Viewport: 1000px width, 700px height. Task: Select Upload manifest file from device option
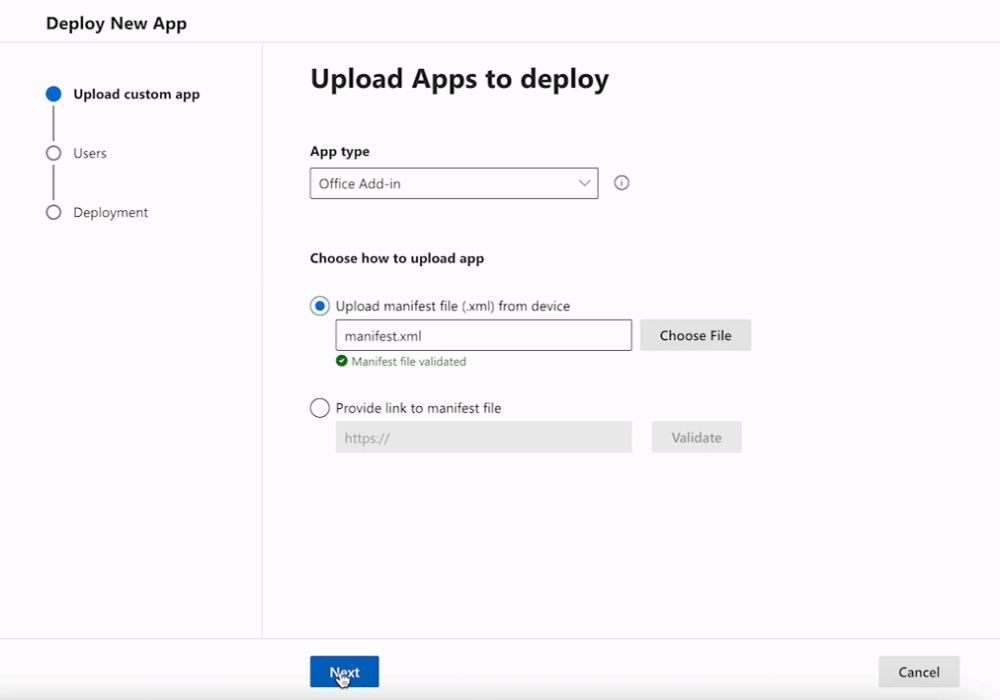coord(320,306)
